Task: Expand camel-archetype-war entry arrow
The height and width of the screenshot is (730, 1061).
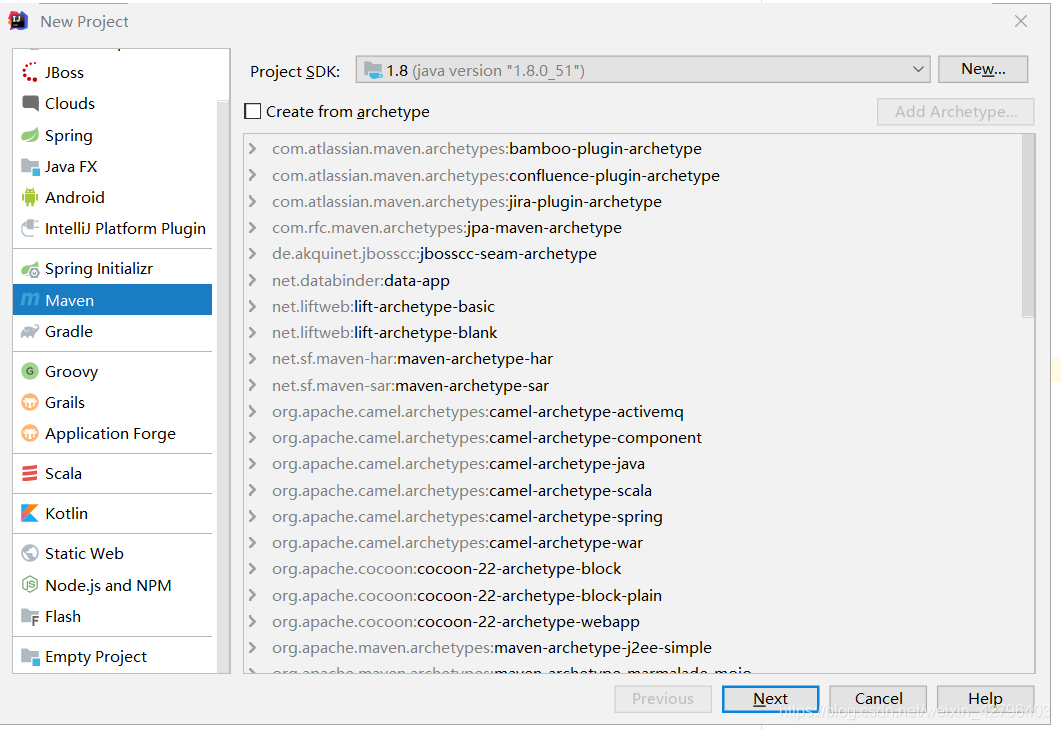Action: [252, 543]
